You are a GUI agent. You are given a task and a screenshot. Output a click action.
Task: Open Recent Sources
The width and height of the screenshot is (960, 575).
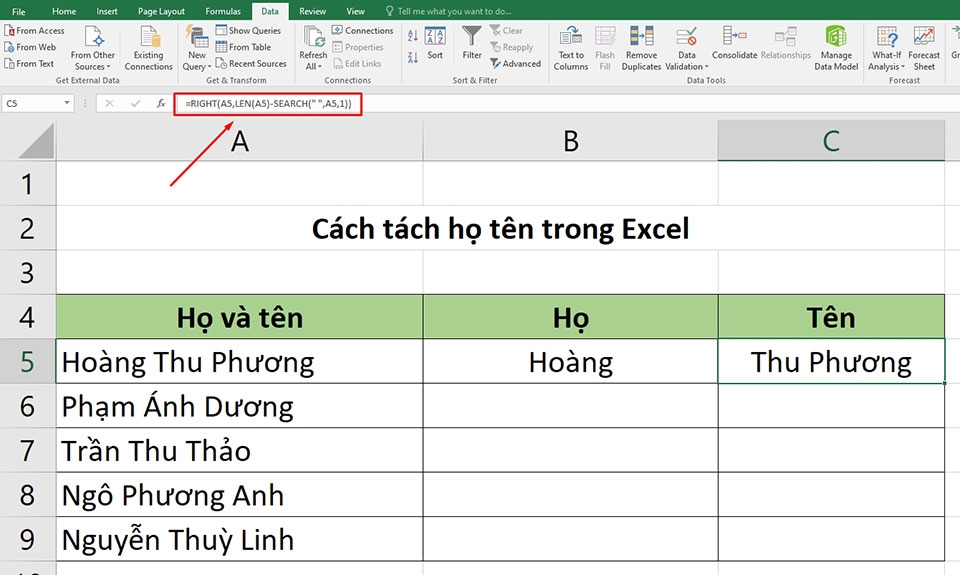pyautogui.click(x=251, y=64)
